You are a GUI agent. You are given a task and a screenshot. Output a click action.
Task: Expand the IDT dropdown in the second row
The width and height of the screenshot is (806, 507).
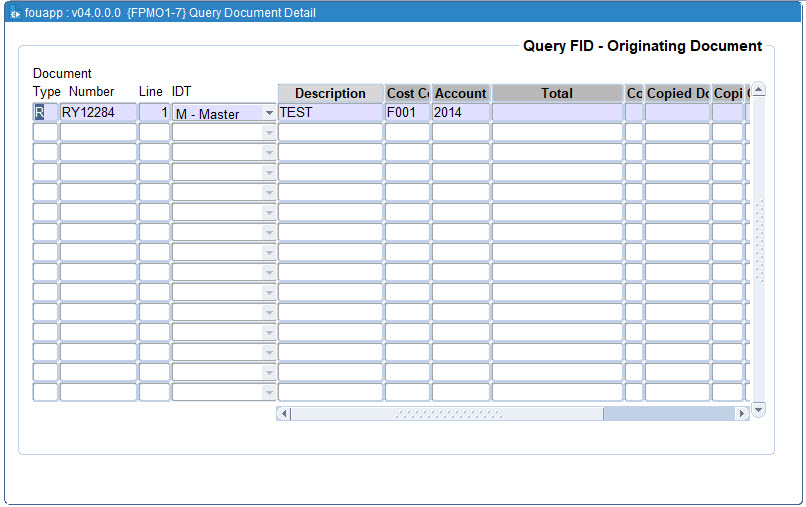(269, 133)
